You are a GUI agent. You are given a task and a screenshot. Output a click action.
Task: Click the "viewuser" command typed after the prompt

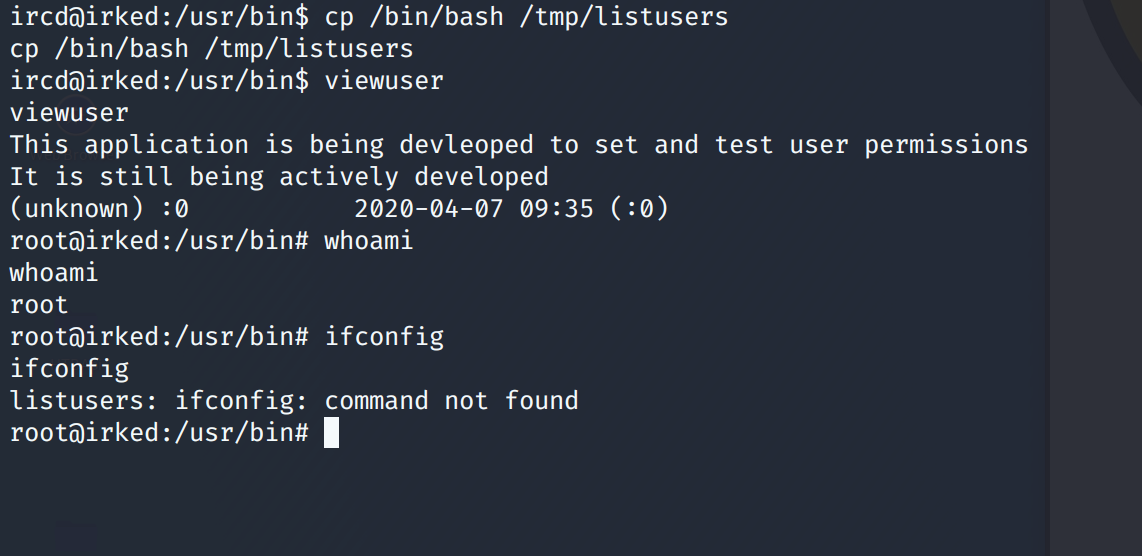coord(384,81)
